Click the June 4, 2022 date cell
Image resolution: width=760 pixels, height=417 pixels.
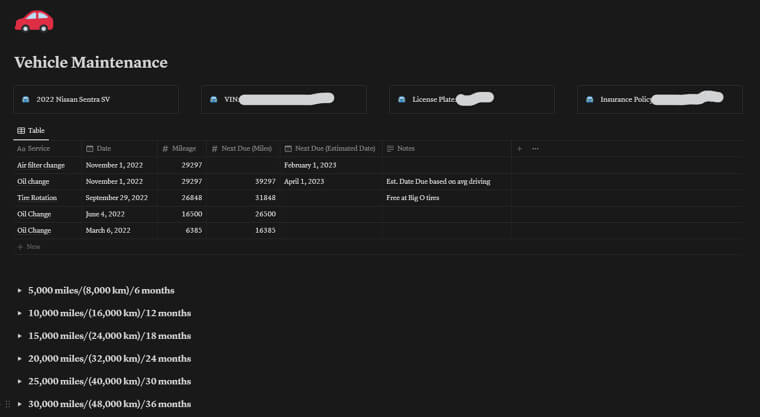pos(120,214)
